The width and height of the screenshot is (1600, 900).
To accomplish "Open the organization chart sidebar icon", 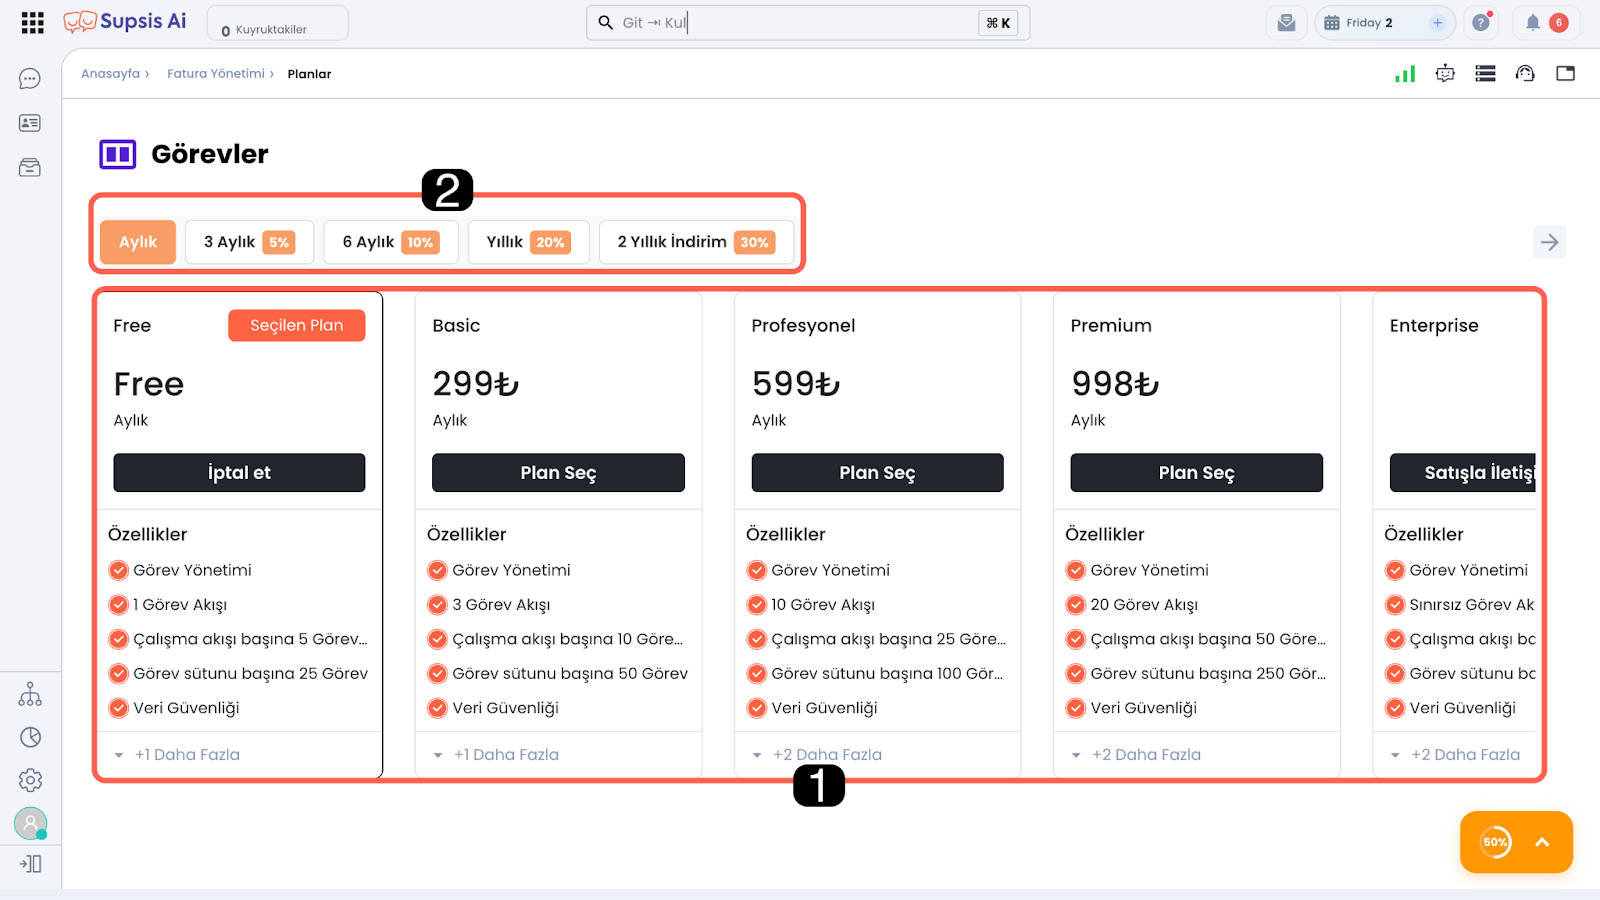I will coord(30,694).
